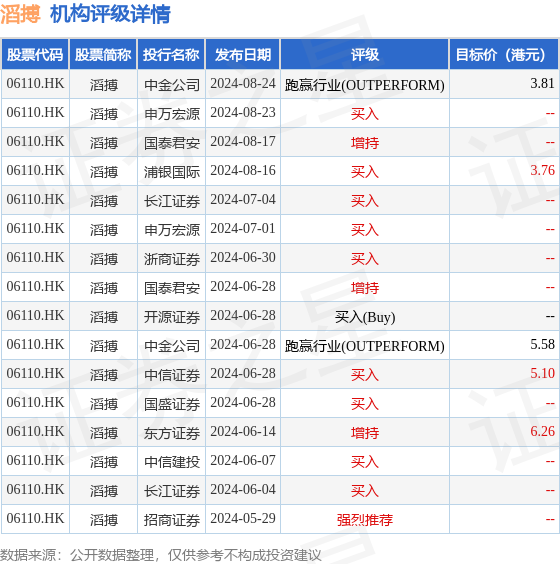Select 浦银国际 investment bank cell
The width and height of the screenshot is (560, 564).
(172, 172)
